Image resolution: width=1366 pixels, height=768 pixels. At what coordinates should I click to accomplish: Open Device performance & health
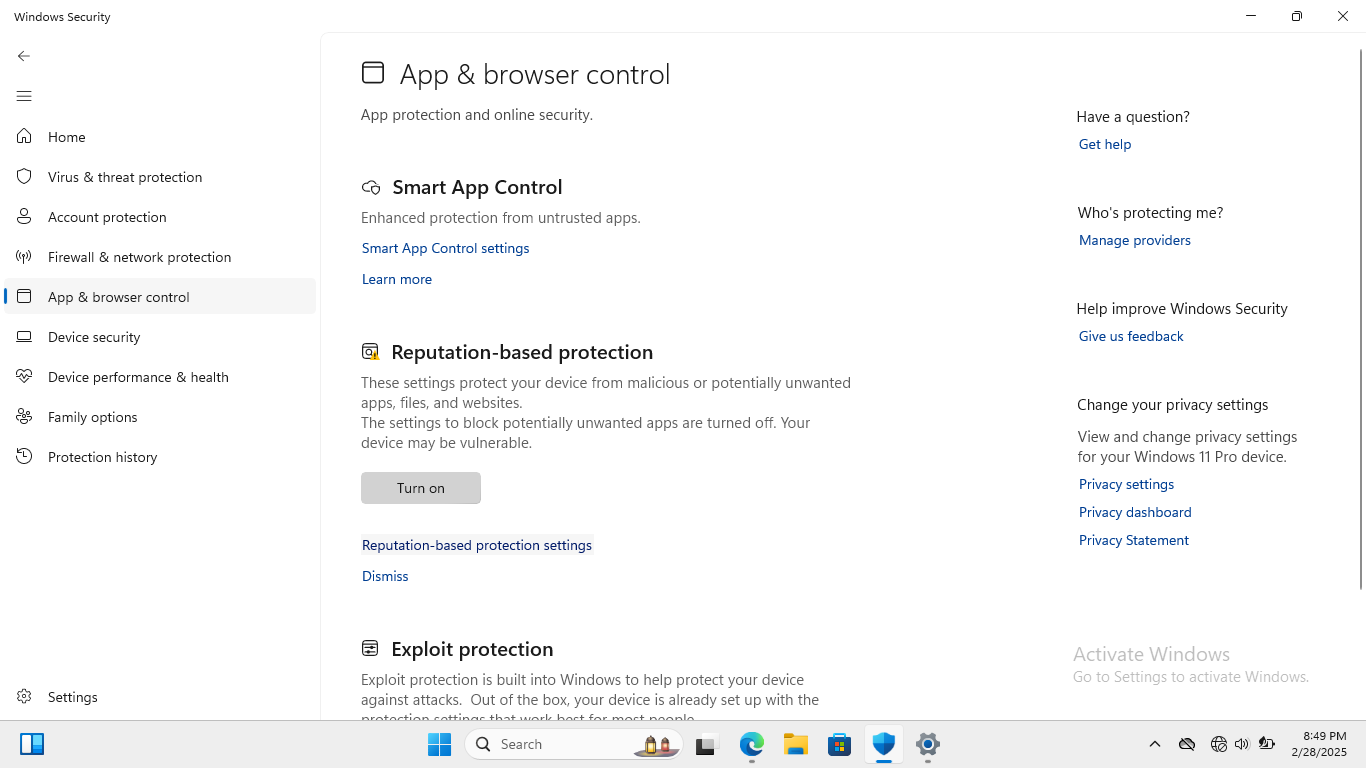tap(24, 377)
